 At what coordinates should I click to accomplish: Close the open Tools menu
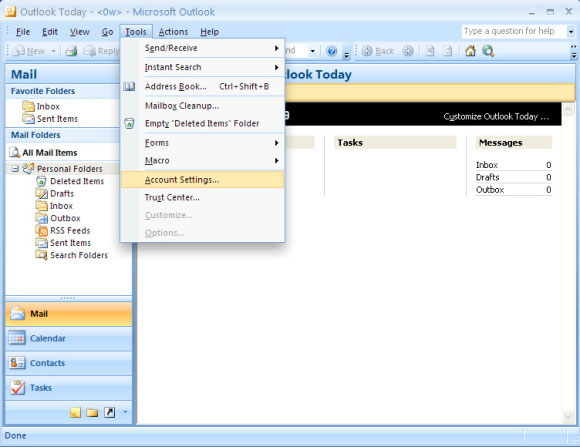point(136,32)
